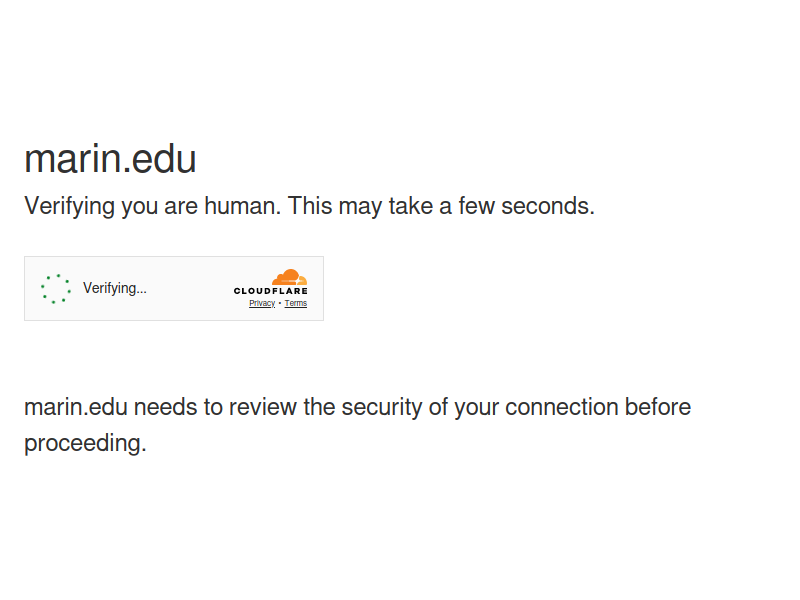Click the word "security" in the bottom paragraph
The width and height of the screenshot is (800, 600).
point(382,408)
